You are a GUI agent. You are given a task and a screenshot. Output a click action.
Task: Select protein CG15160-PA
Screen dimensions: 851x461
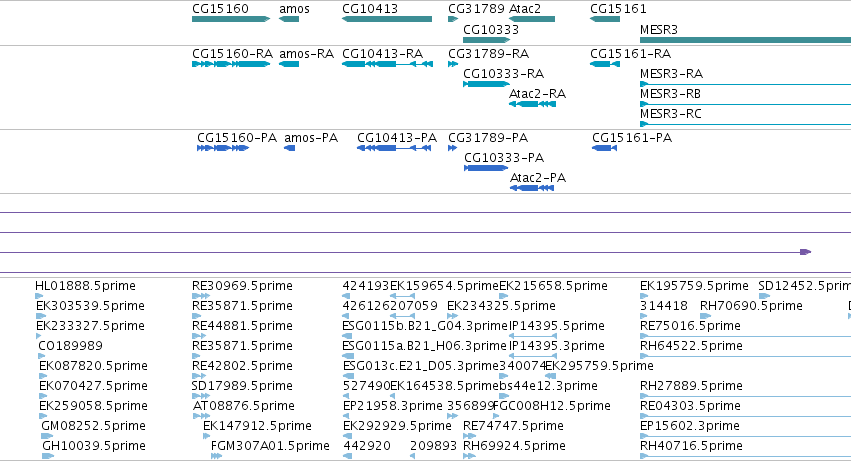coord(237,138)
